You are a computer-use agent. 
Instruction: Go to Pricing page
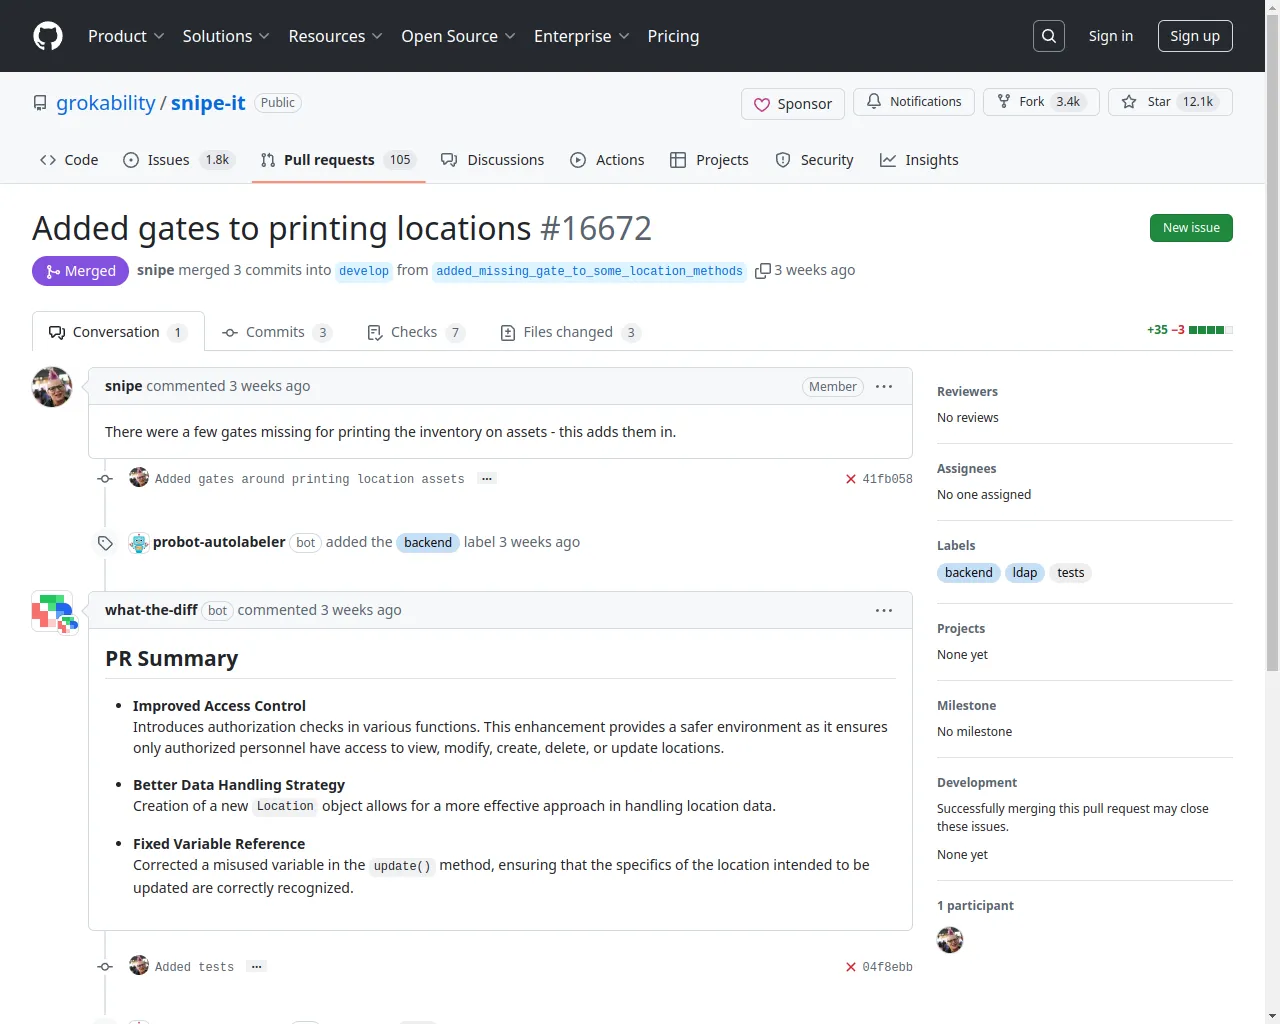tap(673, 36)
